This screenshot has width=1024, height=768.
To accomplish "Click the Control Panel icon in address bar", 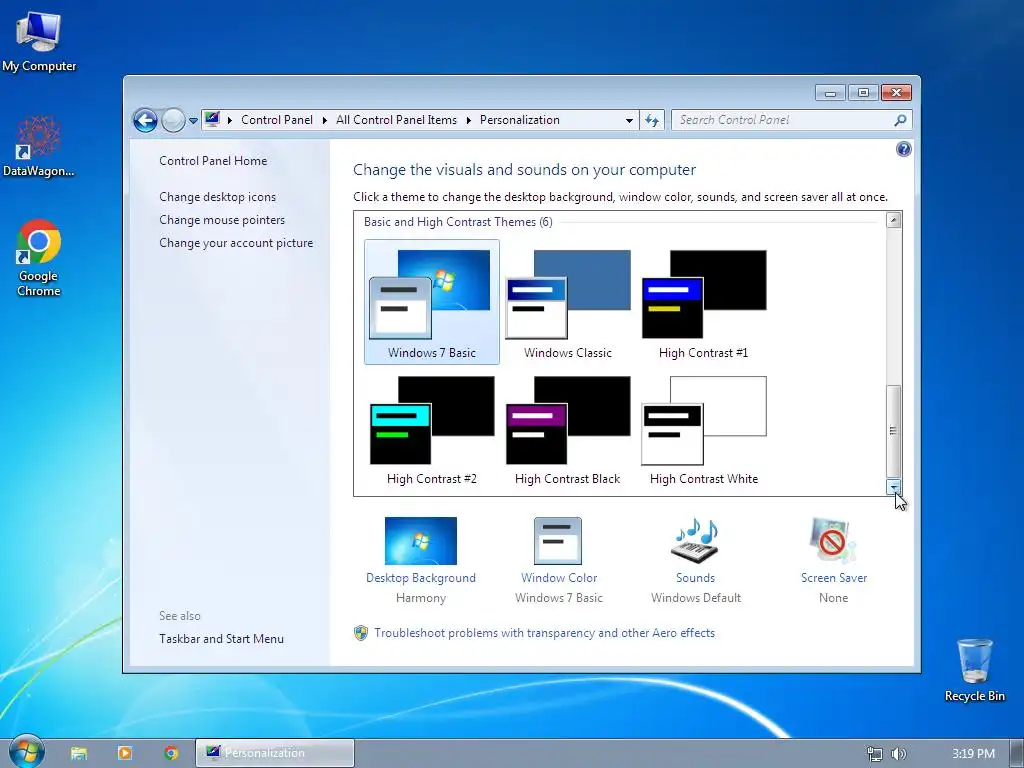I will [212, 119].
